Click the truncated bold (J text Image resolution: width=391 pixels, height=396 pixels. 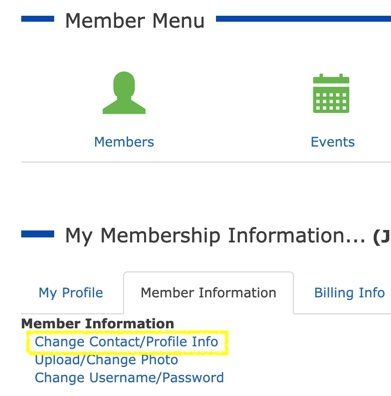(382, 237)
